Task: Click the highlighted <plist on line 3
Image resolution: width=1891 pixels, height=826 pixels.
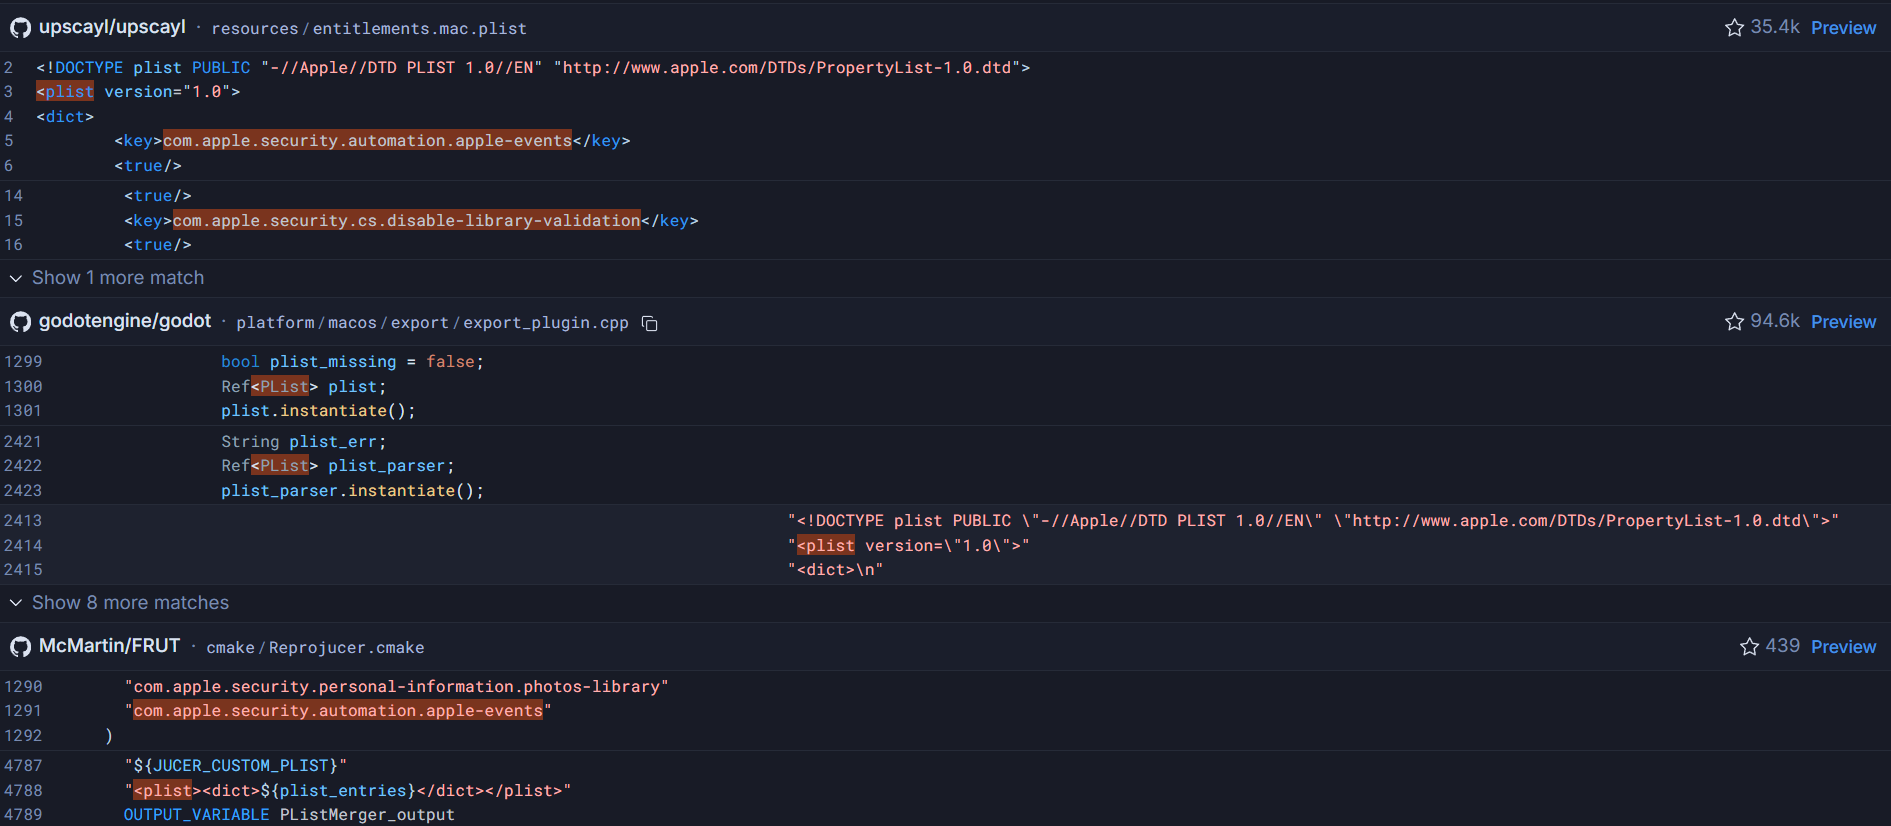Action: click(x=65, y=92)
